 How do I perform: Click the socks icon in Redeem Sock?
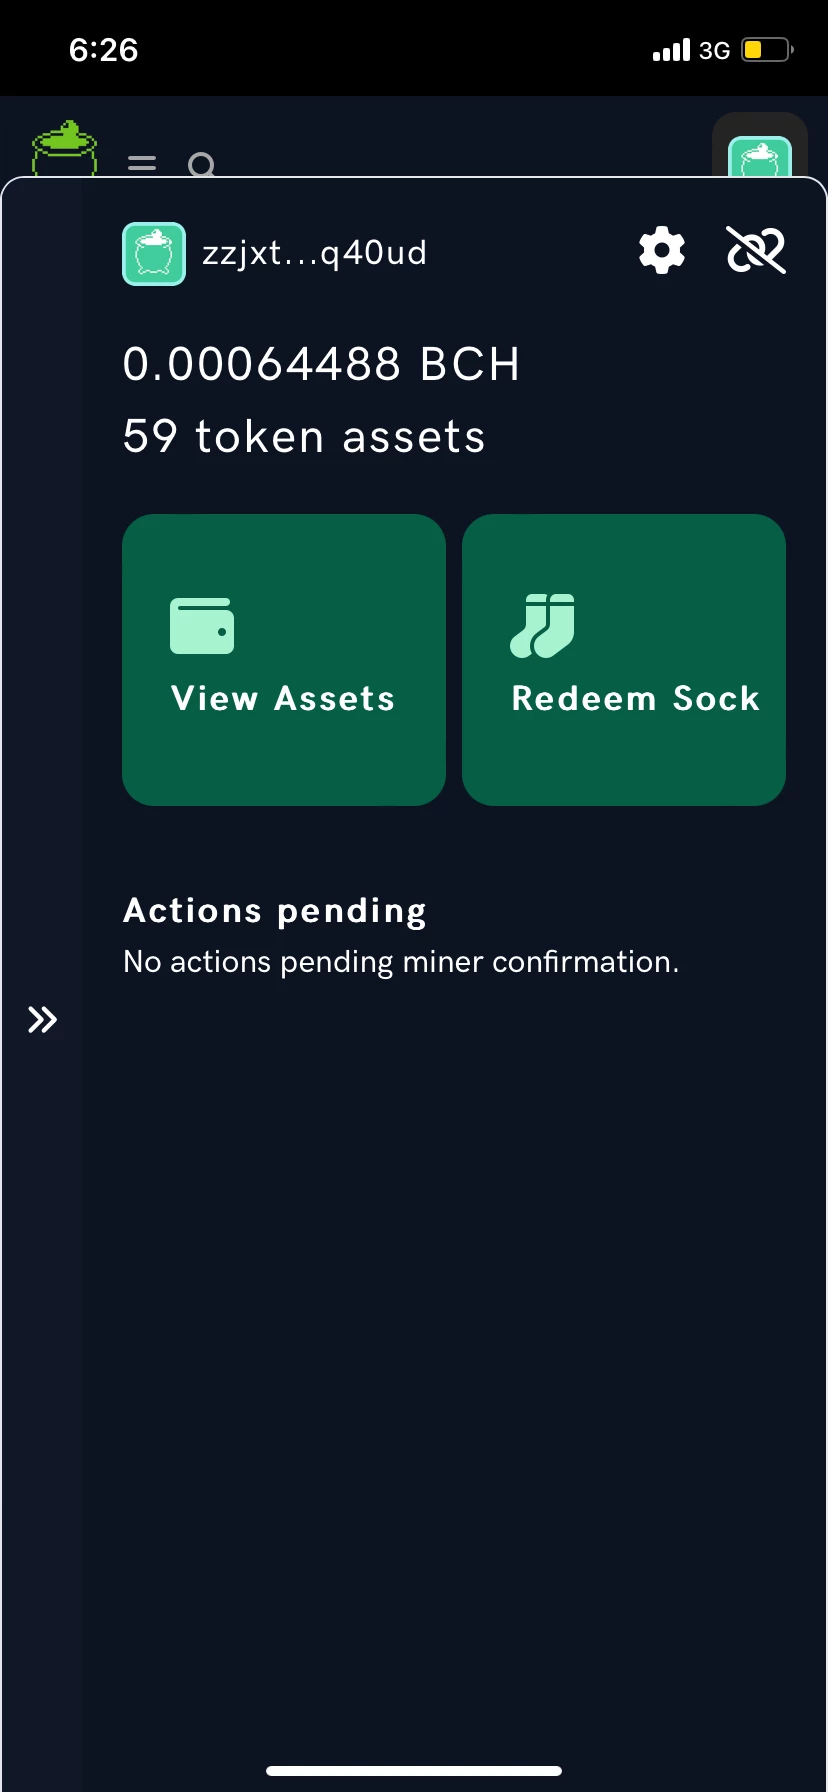coord(542,626)
